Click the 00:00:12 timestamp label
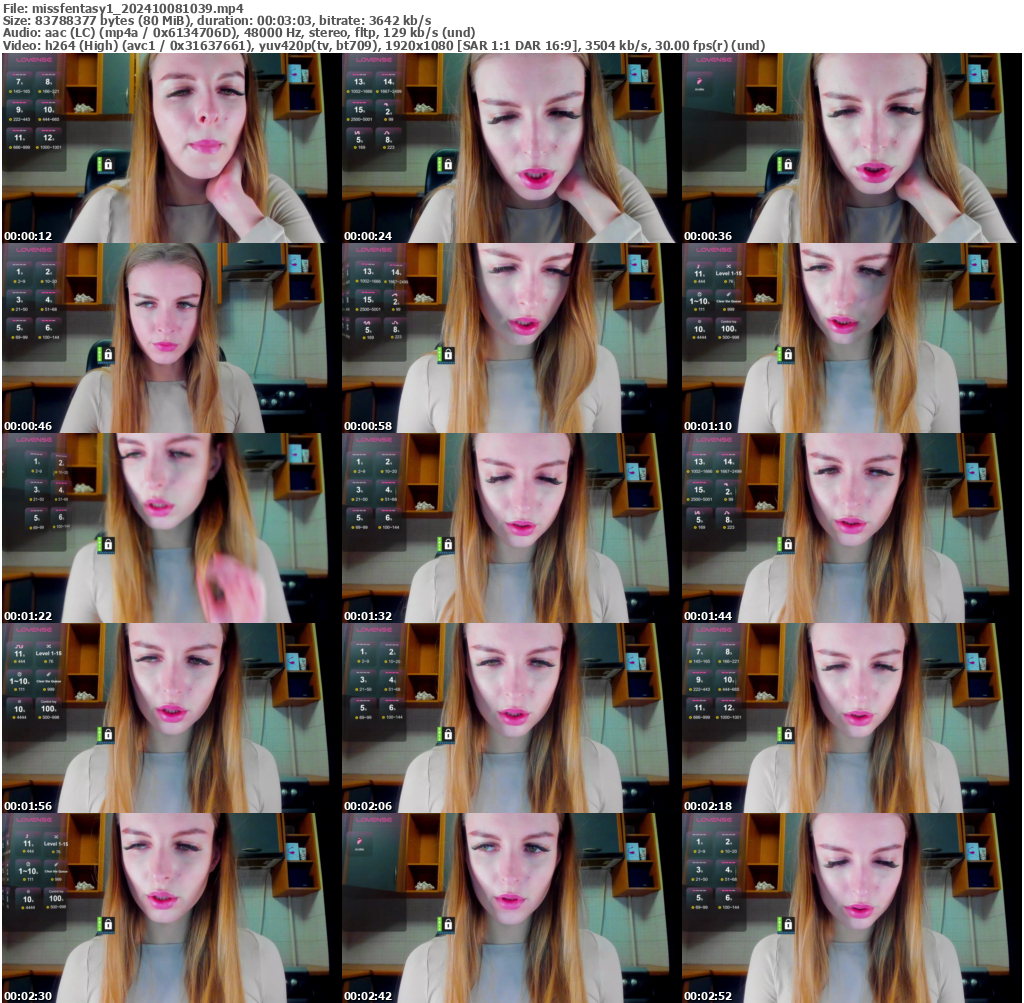 28,235
